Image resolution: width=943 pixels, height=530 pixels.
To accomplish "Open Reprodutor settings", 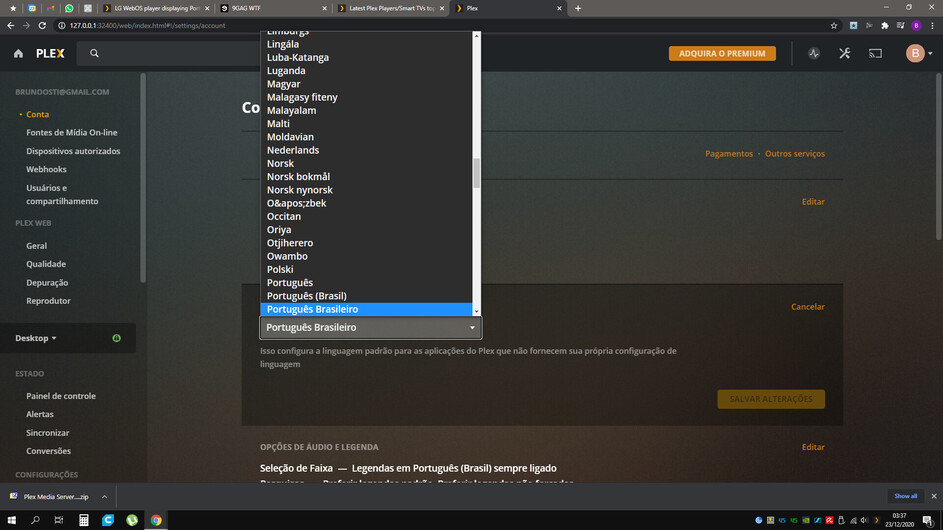I will 48,301.
